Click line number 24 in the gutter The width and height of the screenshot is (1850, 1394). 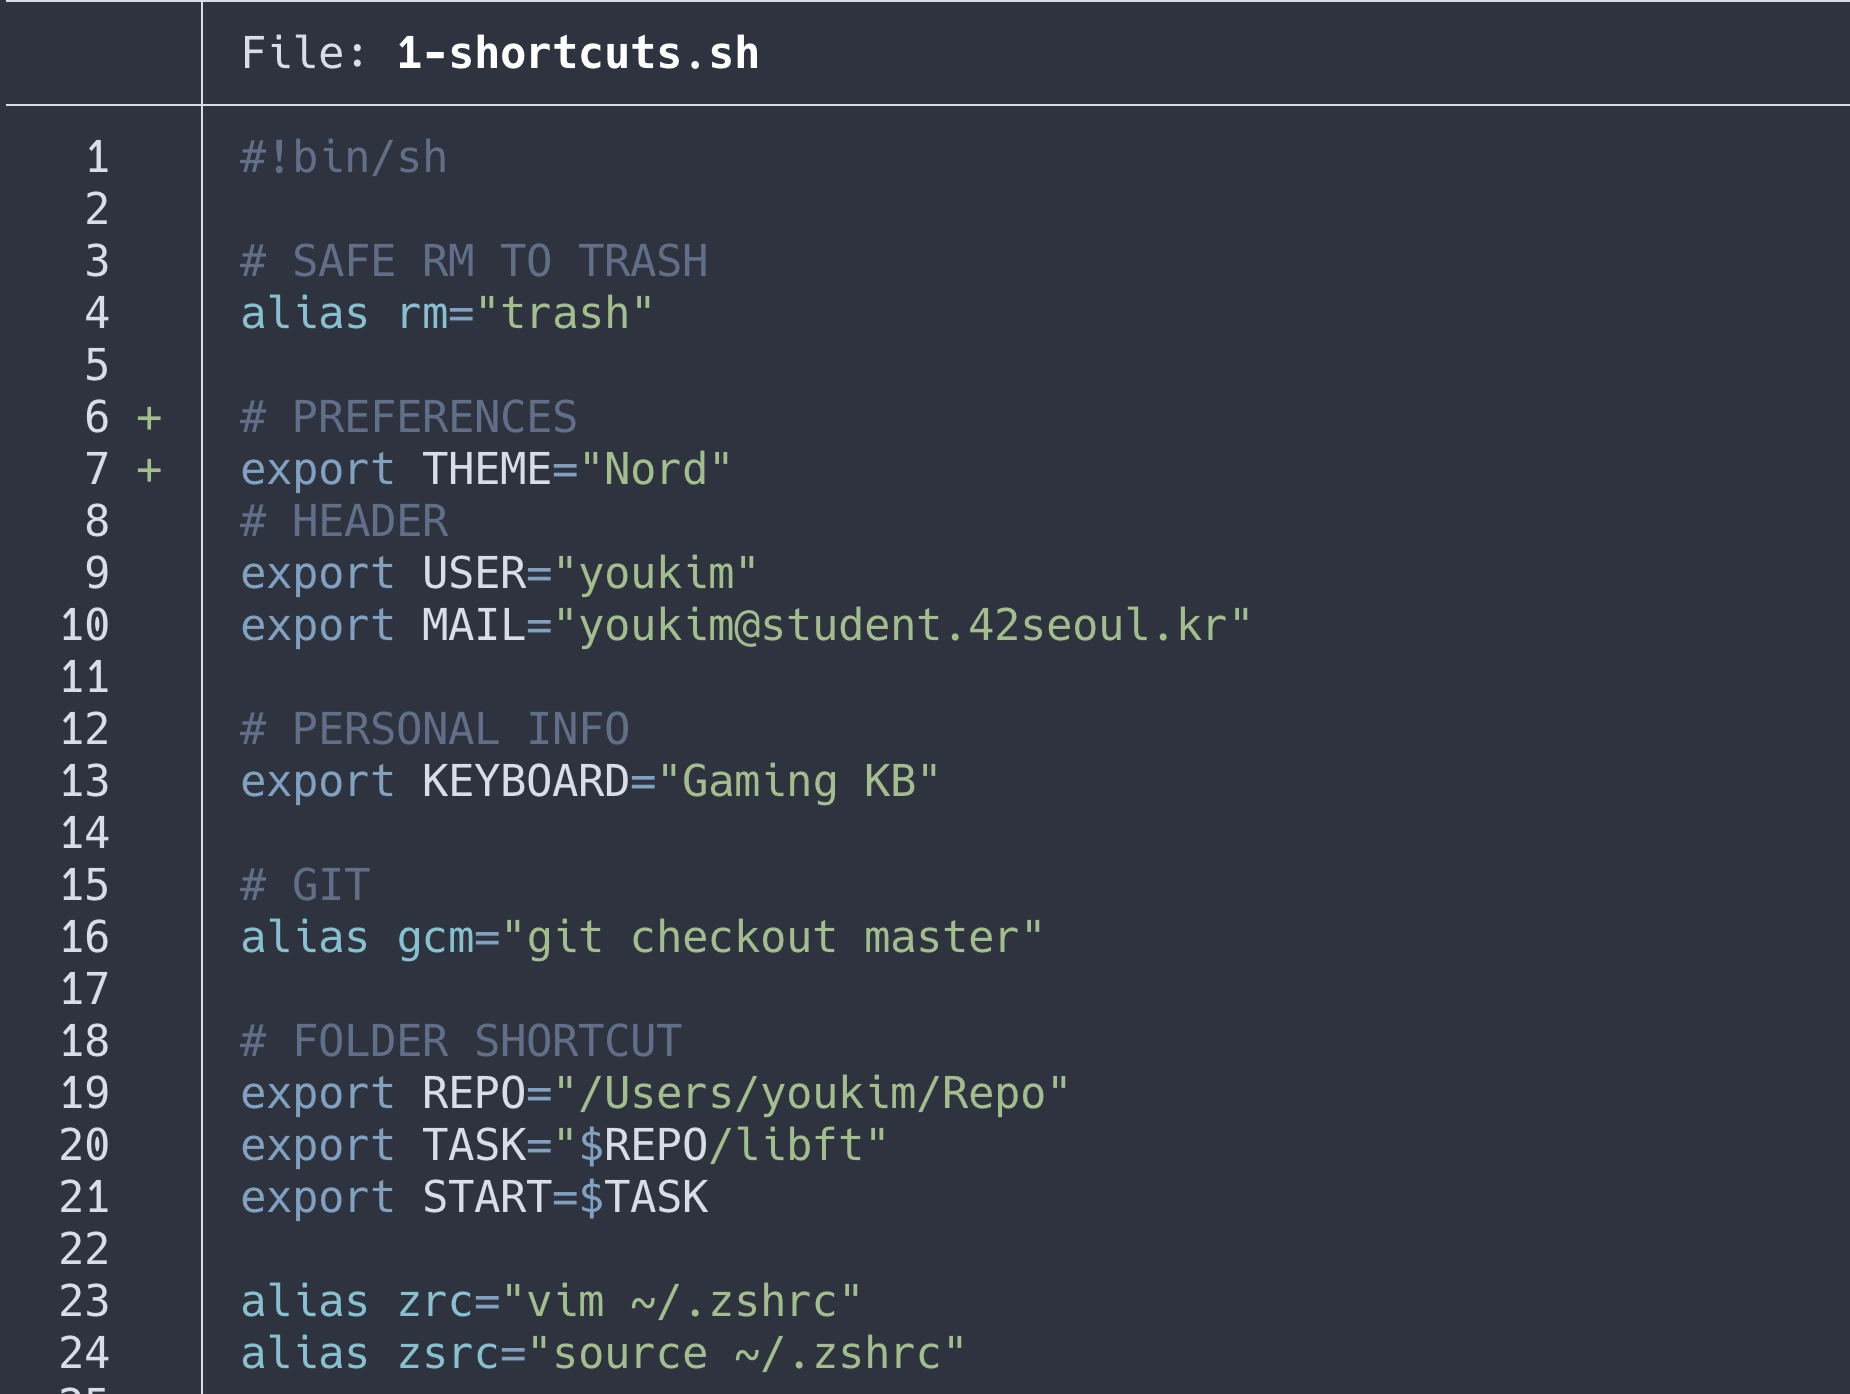click(85, 1354)
